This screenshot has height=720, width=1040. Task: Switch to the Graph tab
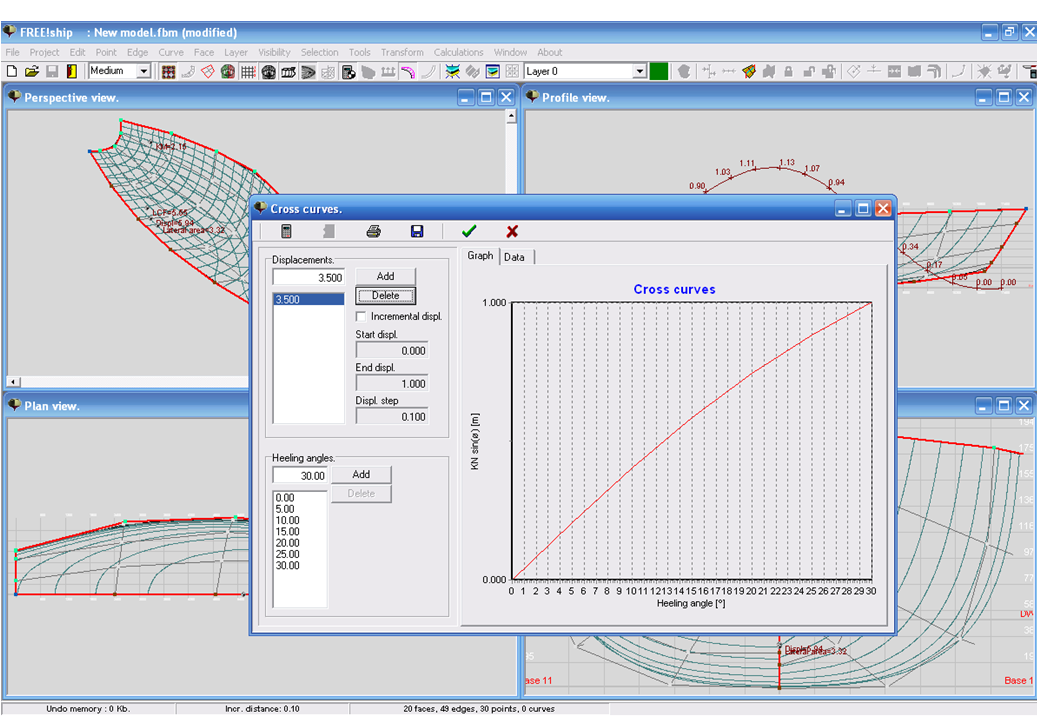pos(480,256)
